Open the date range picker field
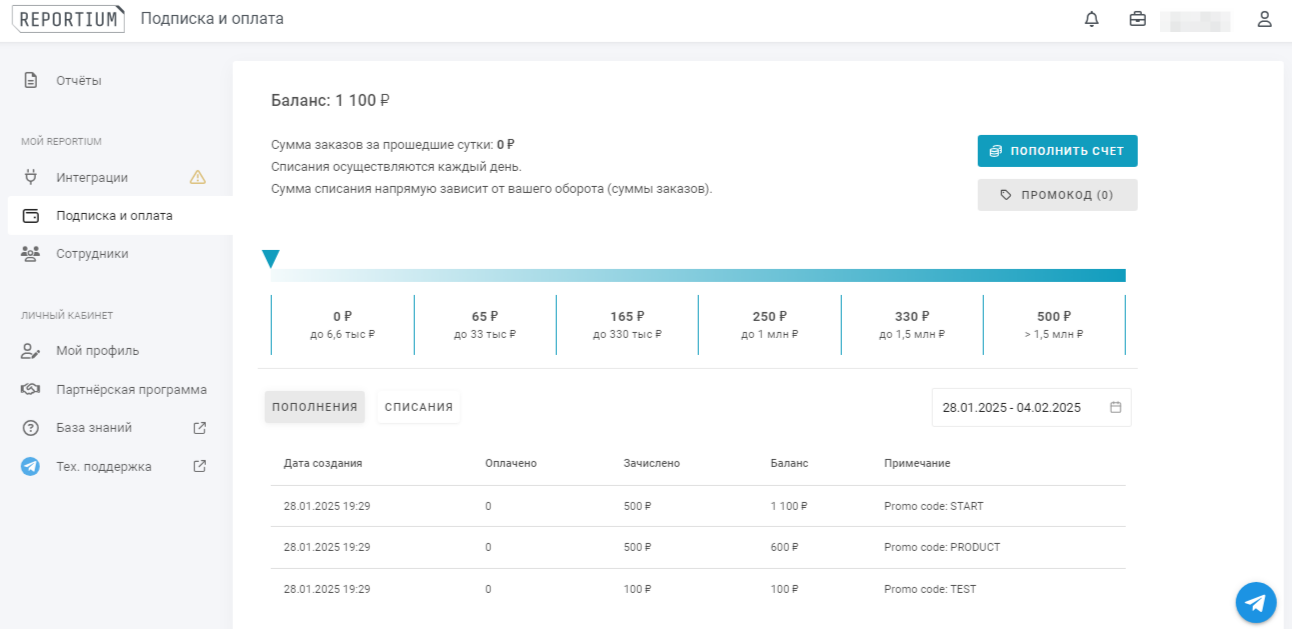The width and height of the screenshot is (1292, 629). (1020, 407)
